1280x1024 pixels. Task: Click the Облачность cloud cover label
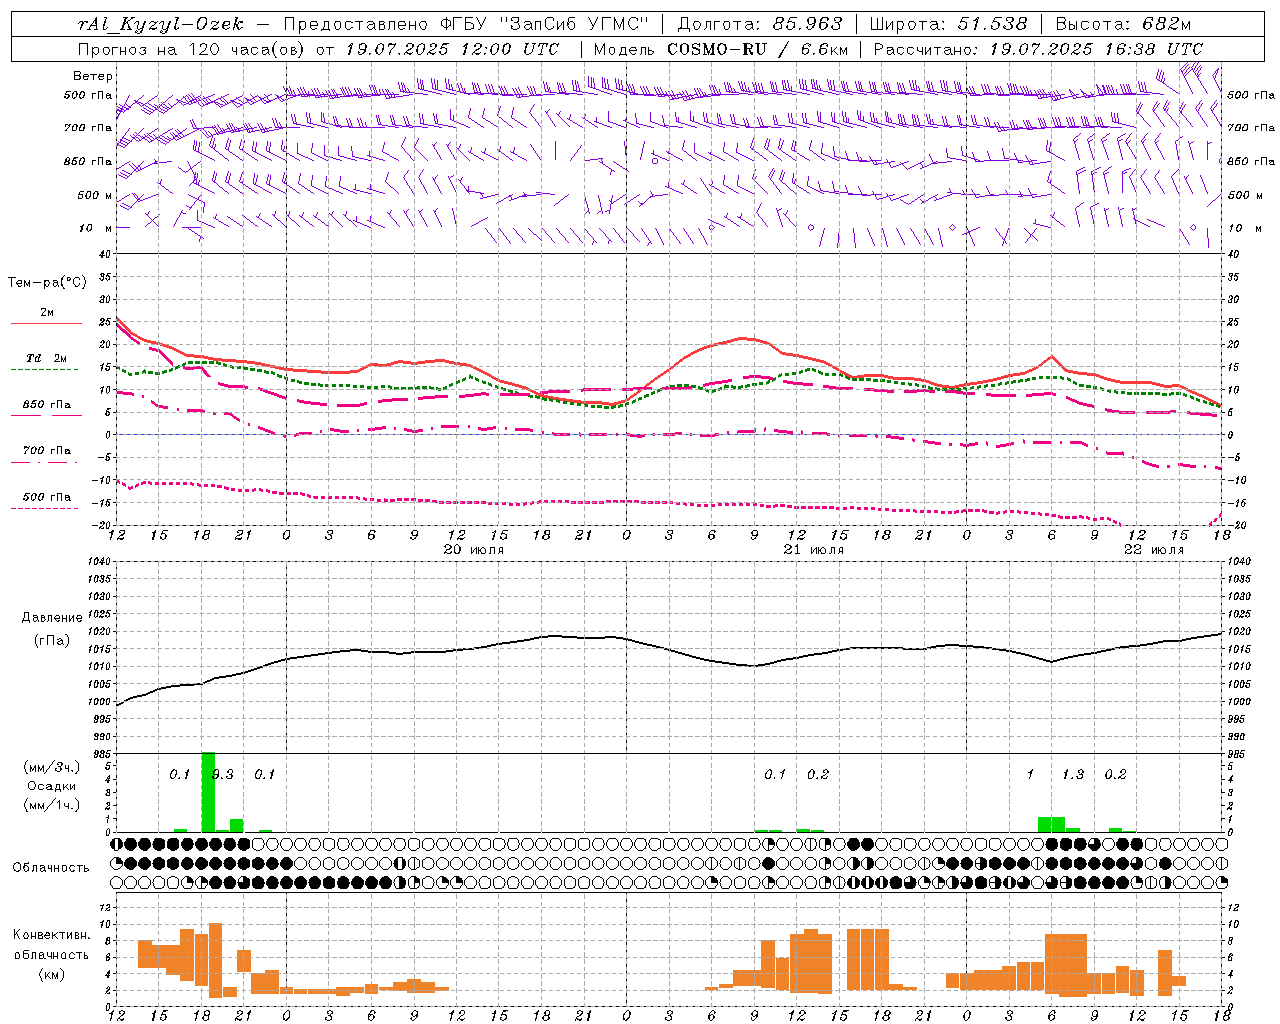(51, 868)
